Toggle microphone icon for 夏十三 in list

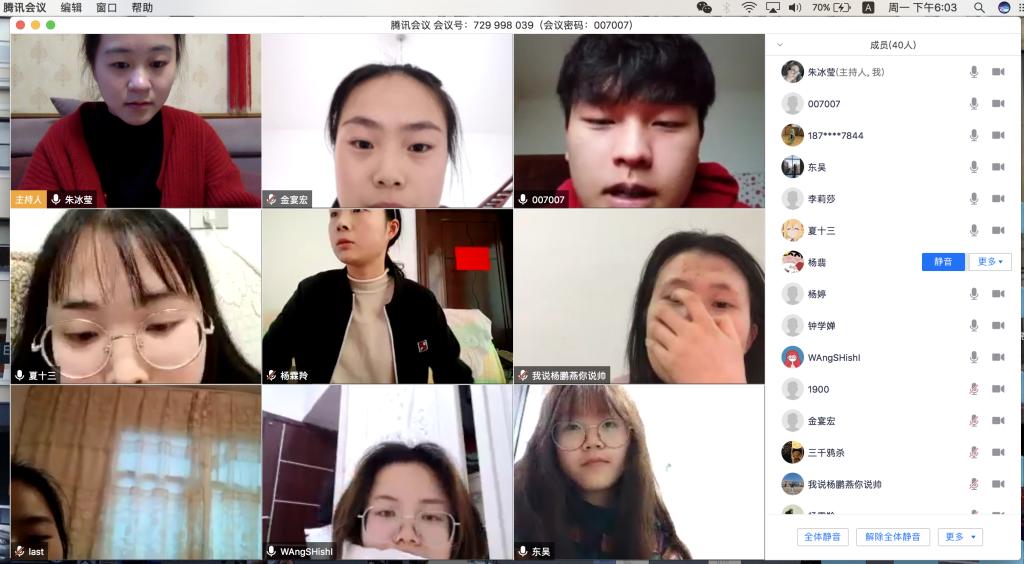[x=974, y=230]
